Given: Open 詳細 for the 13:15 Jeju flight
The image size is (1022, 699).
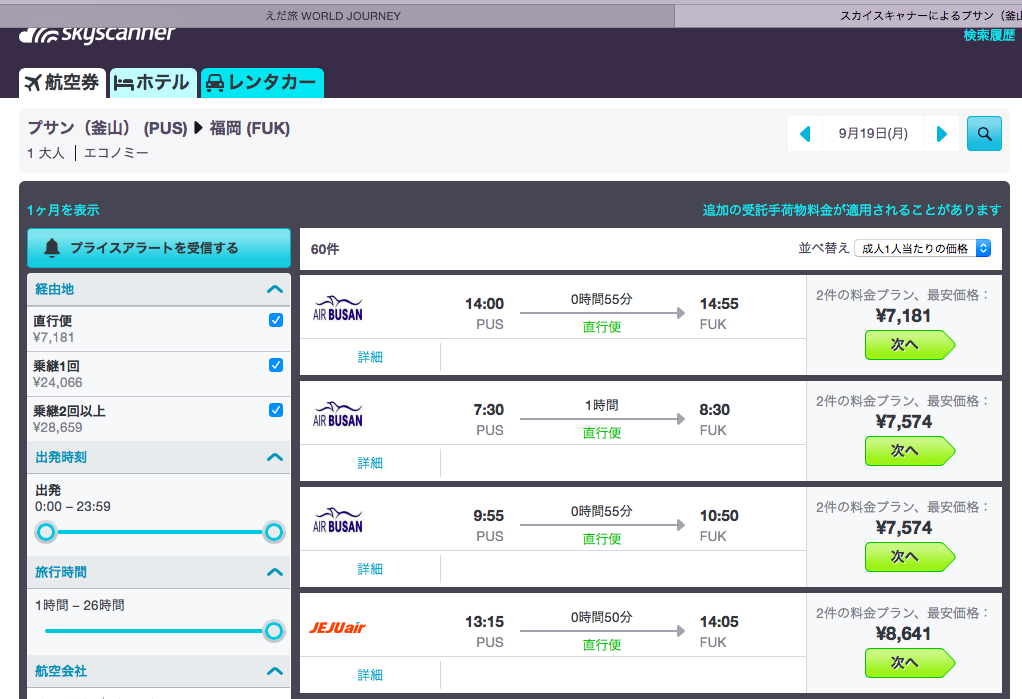Looking at the screenshot, I should point(370,675).
